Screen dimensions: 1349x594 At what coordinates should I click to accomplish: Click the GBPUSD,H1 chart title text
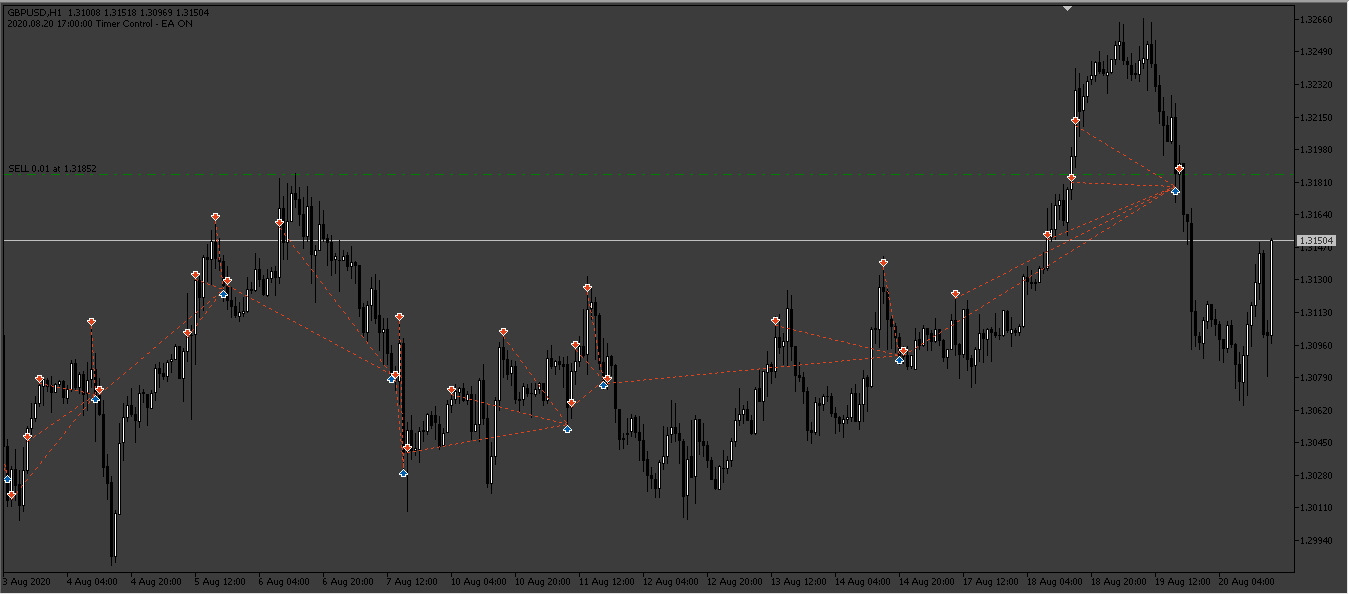(34, 12)
